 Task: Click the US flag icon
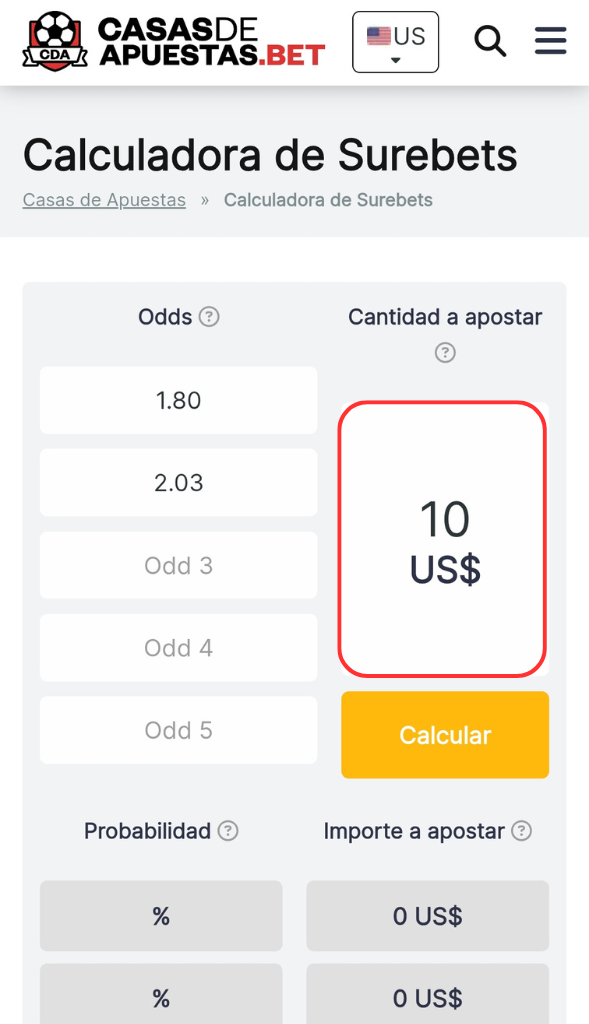[x=379, y=36]
